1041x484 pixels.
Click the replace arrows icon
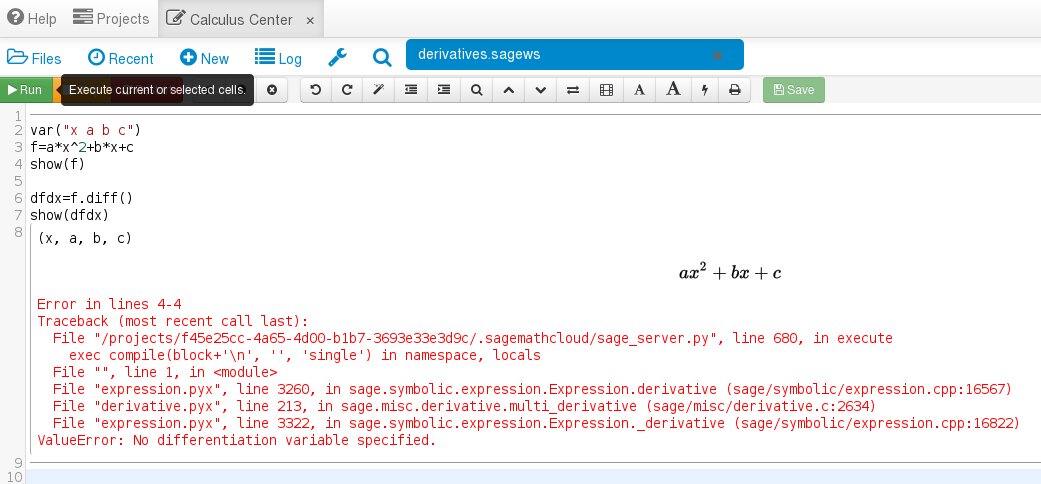click(573, 90)
